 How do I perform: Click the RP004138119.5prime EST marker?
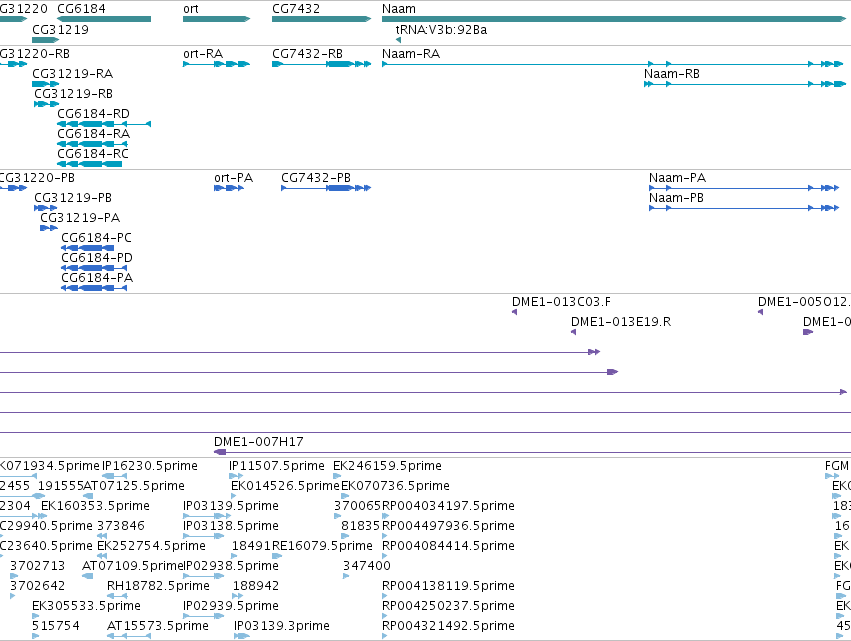[x=385, y=596]
